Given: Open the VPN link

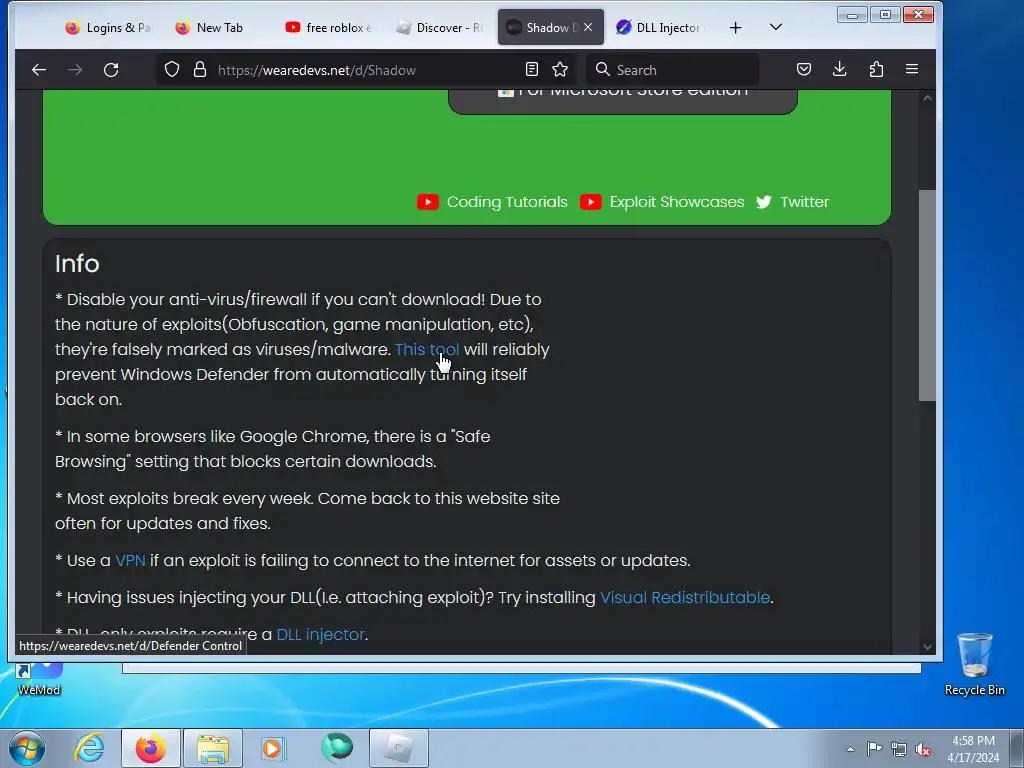Looking at the screenshot, I should (x=130, y=560).
